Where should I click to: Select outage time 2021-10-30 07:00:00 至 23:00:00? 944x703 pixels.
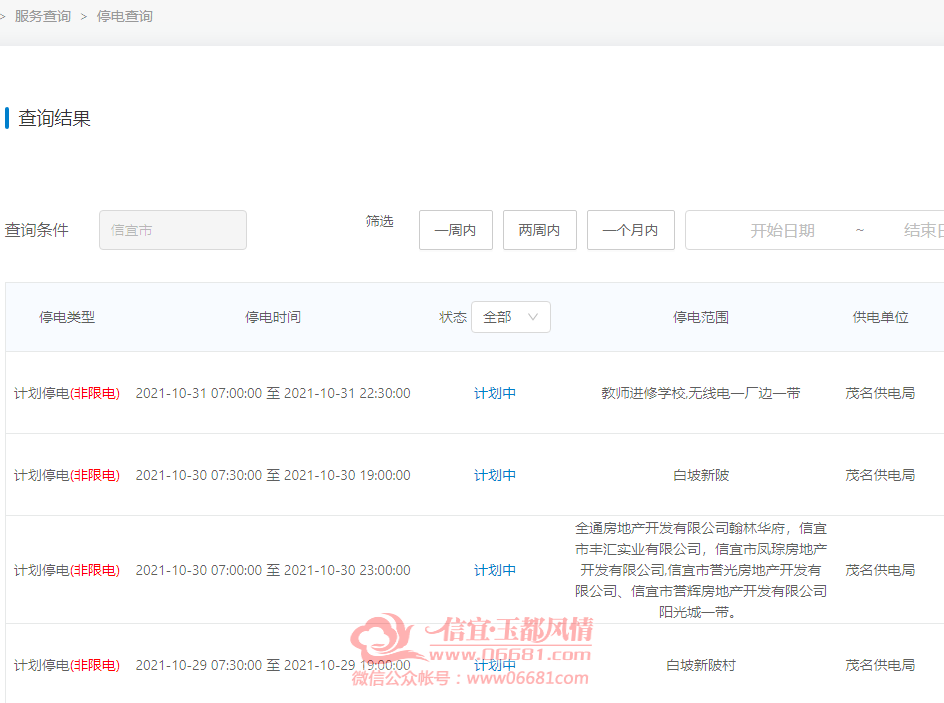pos(273,570)
